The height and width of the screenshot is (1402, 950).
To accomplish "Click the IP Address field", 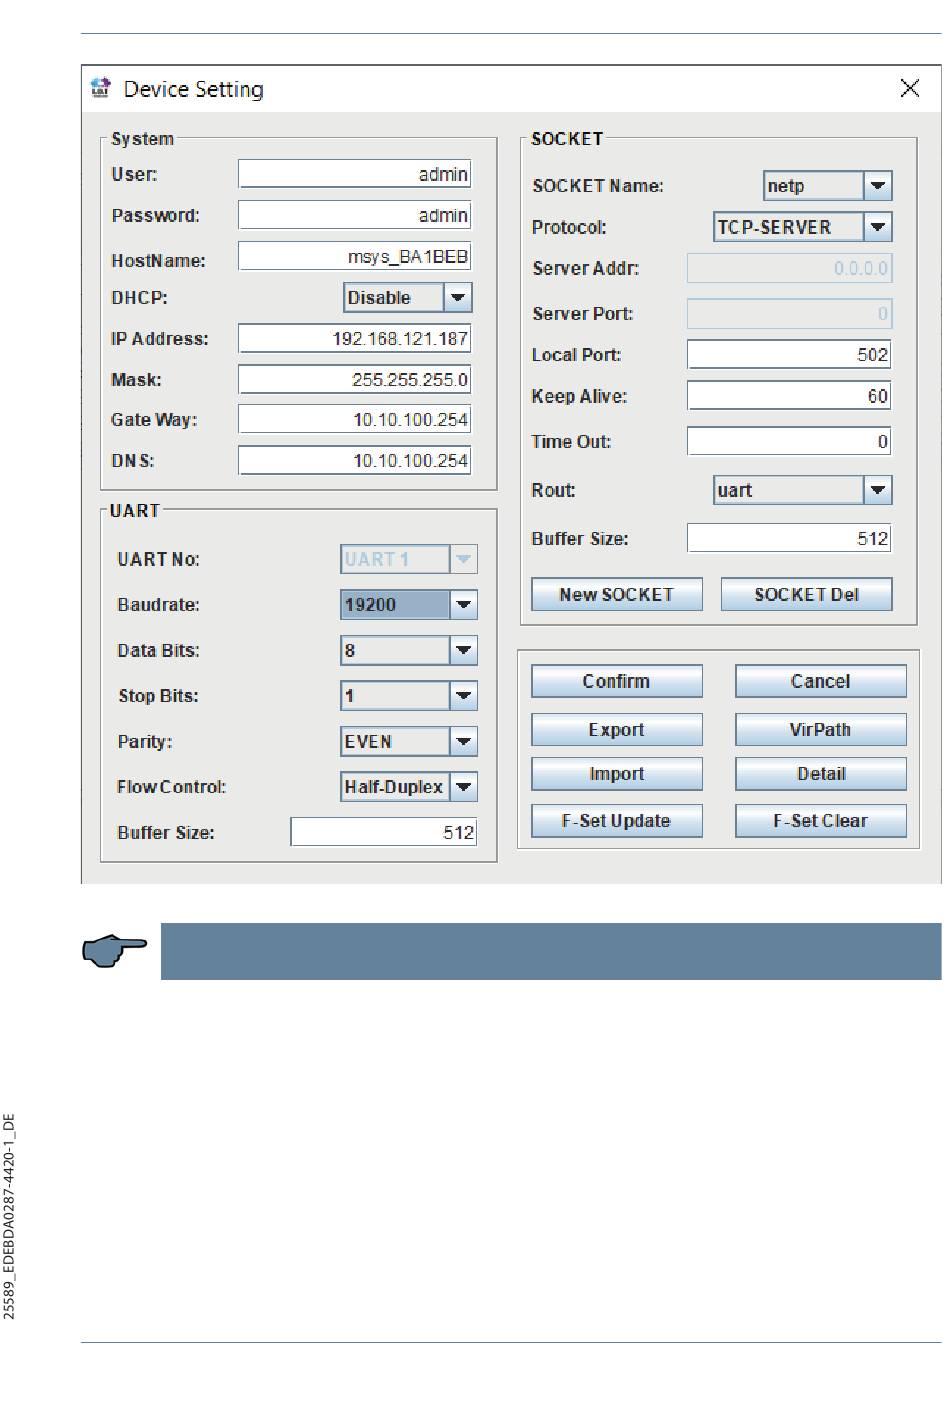I will [x=354, y=338].
